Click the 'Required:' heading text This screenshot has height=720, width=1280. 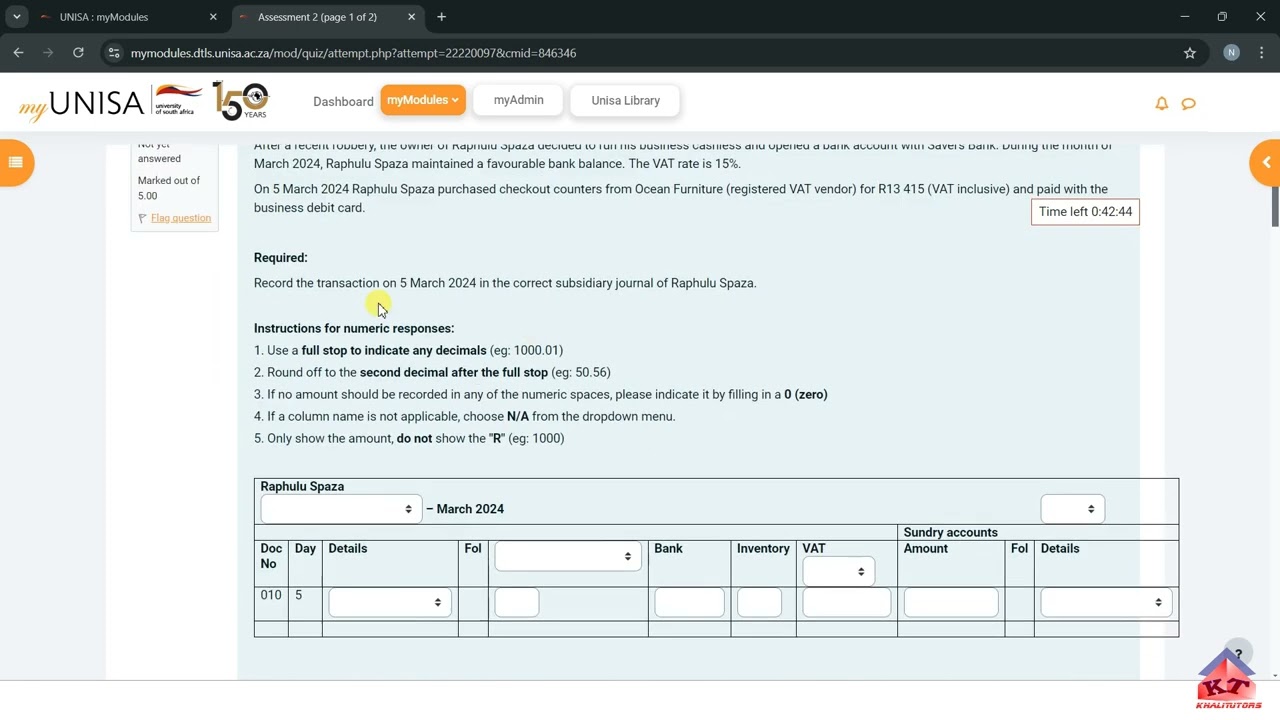pos(280,258)
